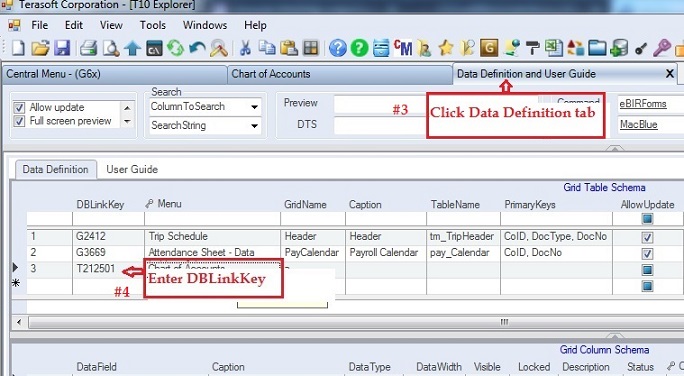Paste with the clipboard icon
Viewport: 684px width, 376px height.
288,48
